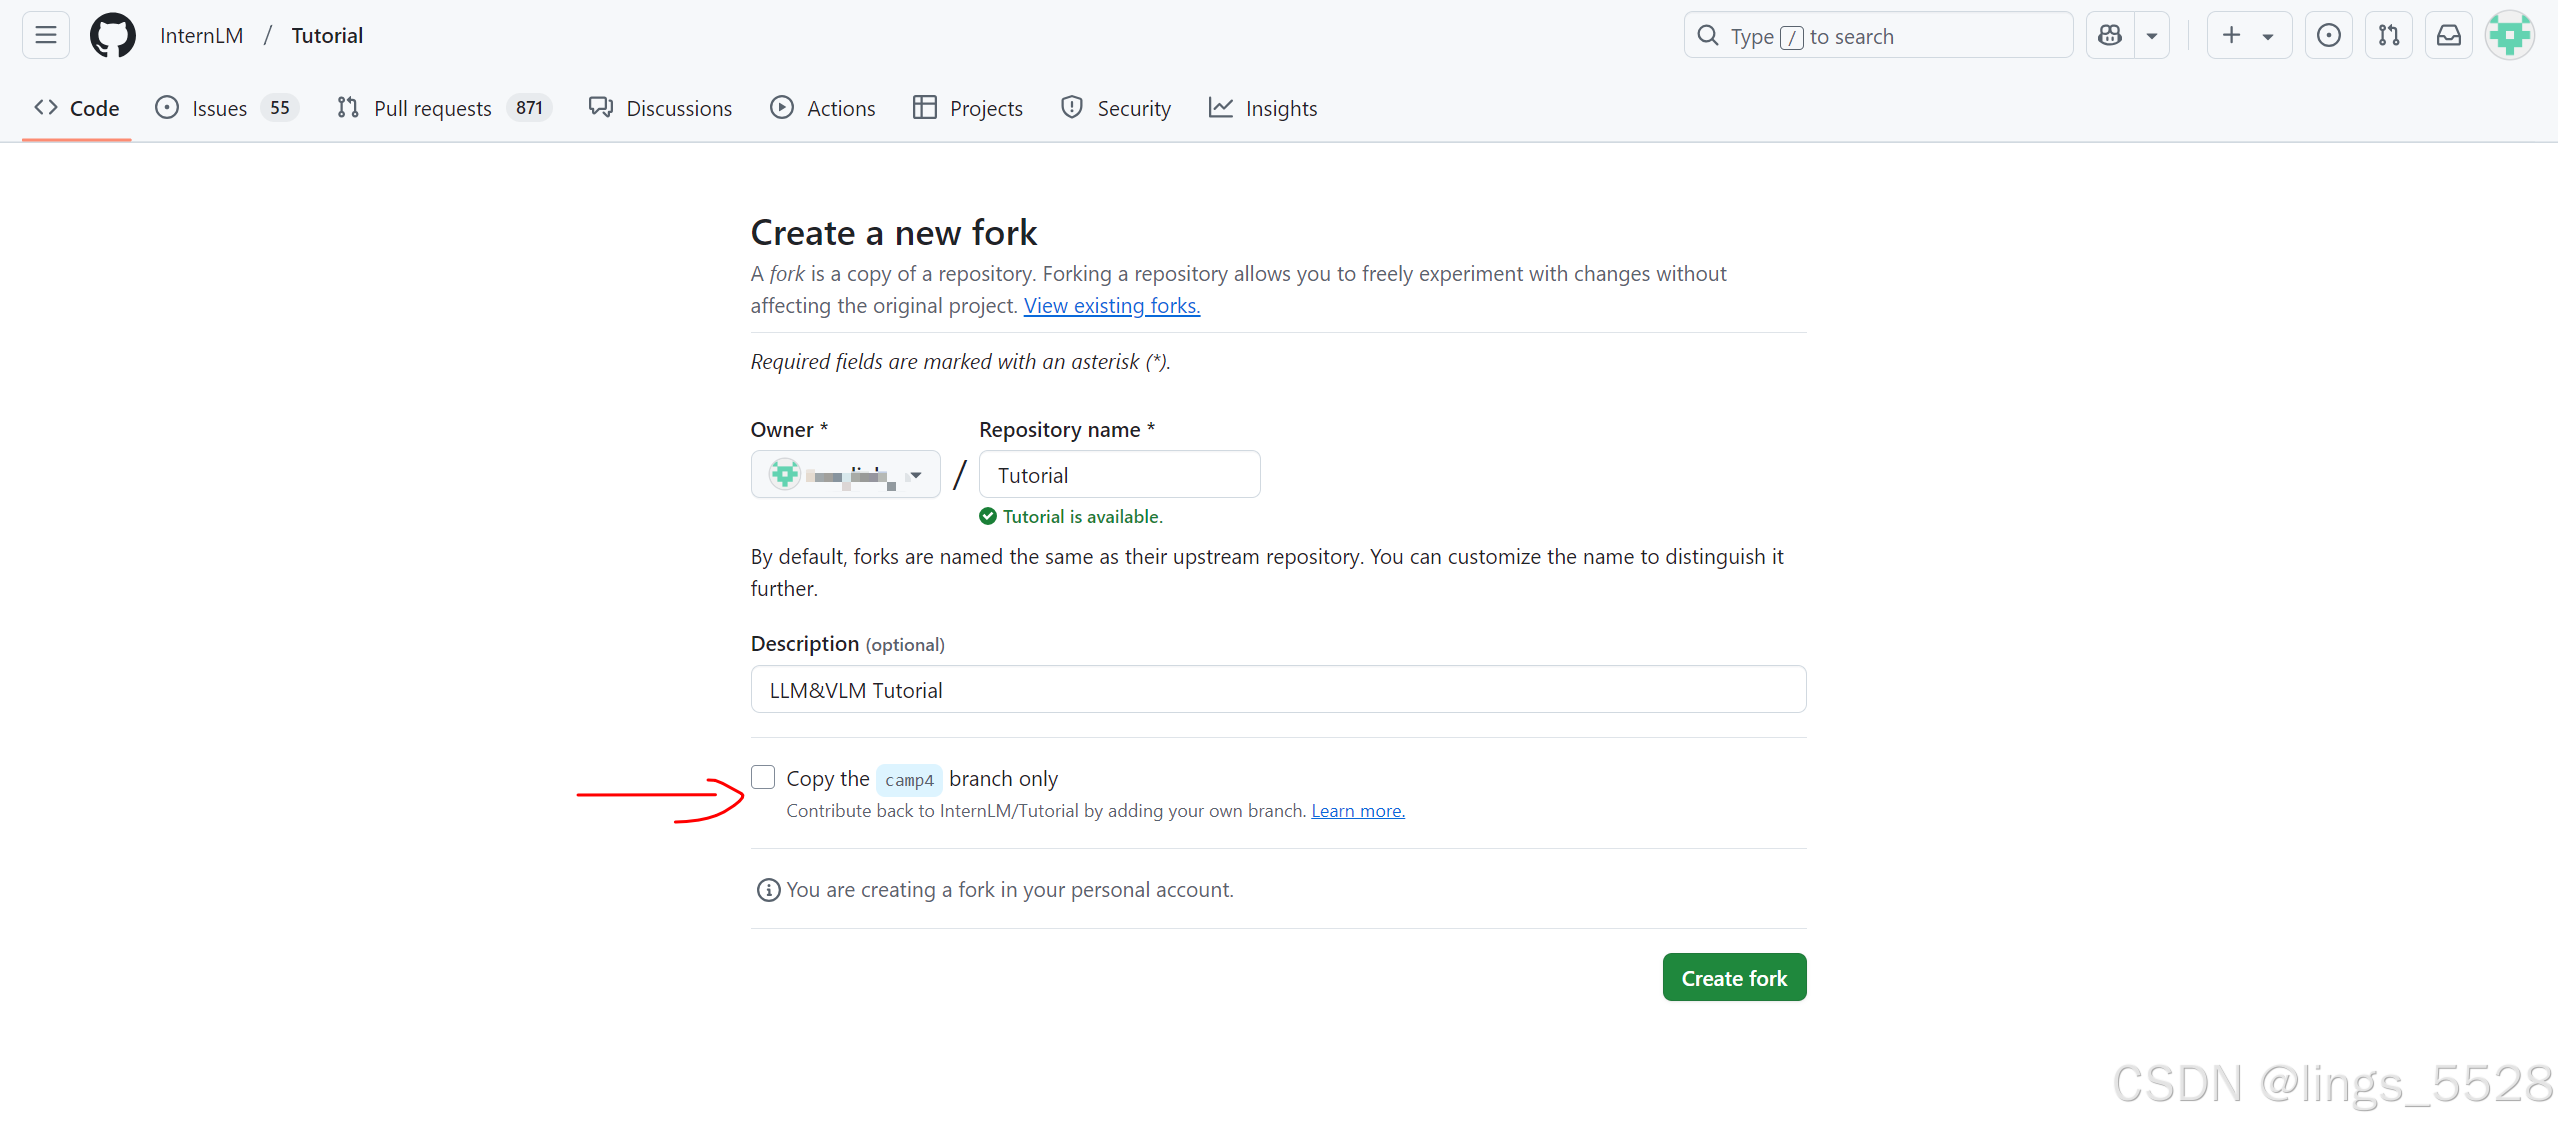Click the Create fork button
Viewport: 2558px width, 1126px height.
[x=1733, y=977]
